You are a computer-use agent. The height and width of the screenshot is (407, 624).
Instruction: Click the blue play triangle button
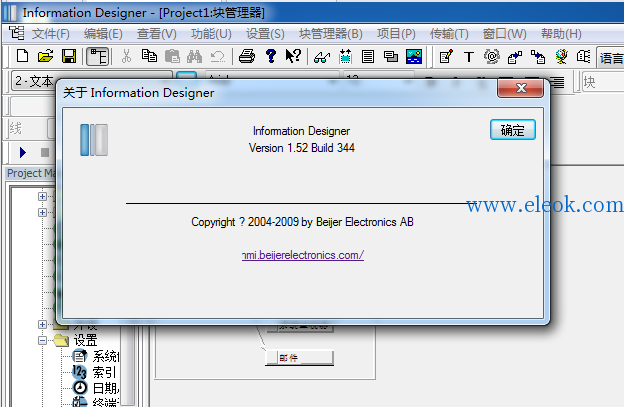point(23,152)
